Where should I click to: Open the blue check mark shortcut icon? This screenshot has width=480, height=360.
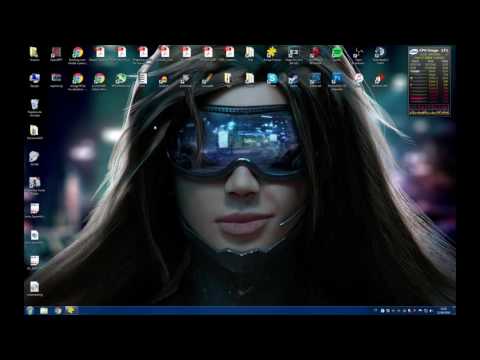click(x=293, y=80)
